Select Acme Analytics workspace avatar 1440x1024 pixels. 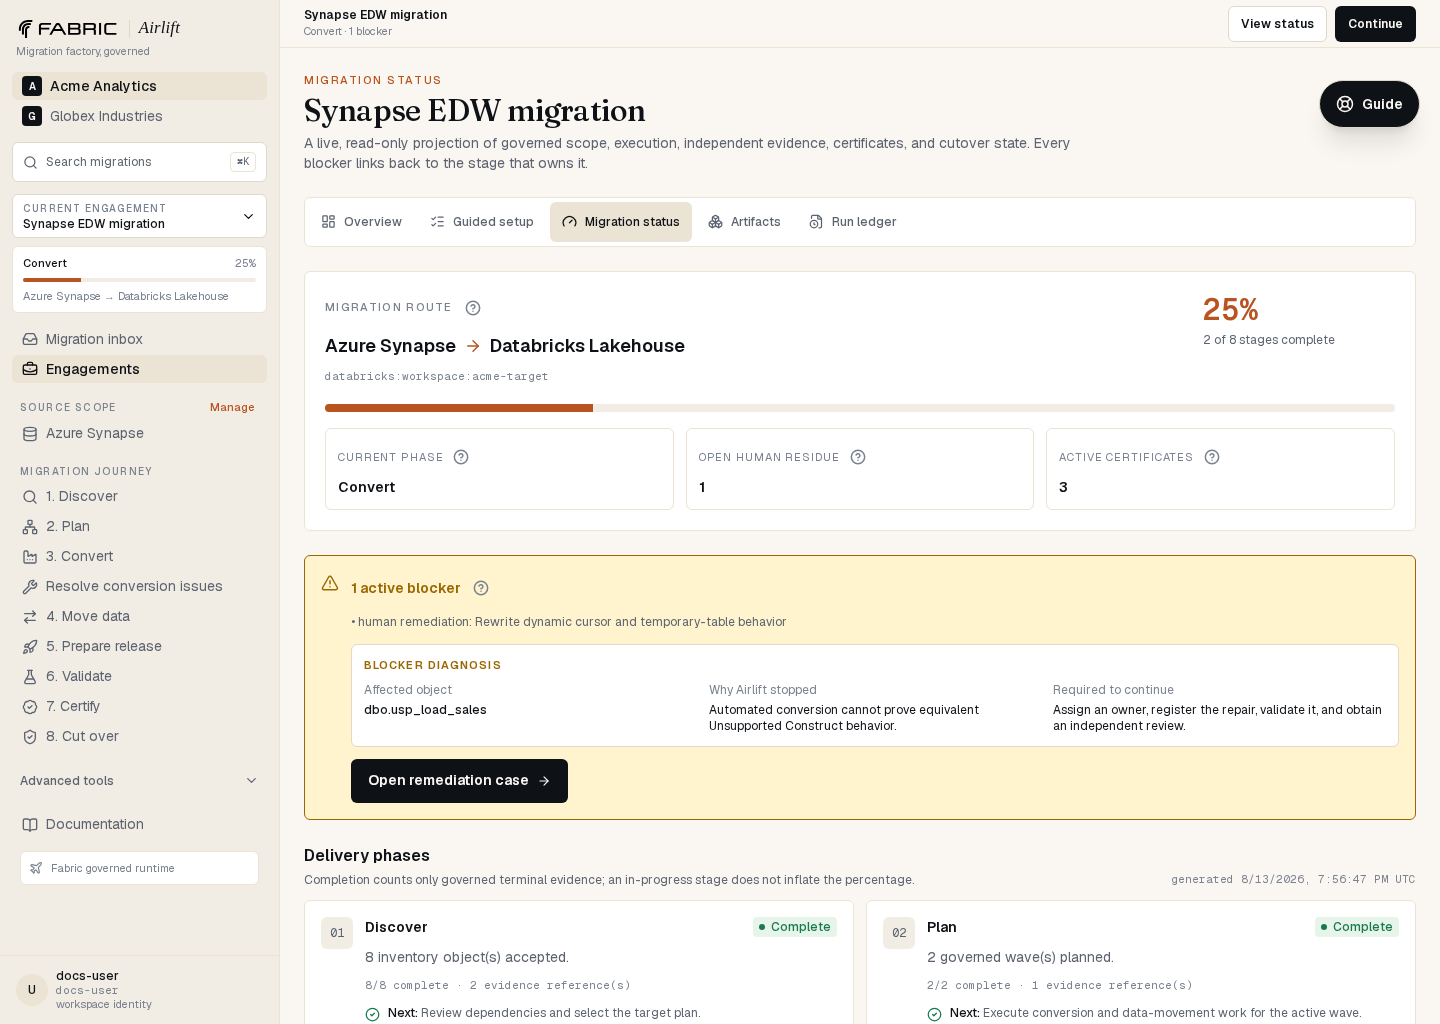click(32, 86)
